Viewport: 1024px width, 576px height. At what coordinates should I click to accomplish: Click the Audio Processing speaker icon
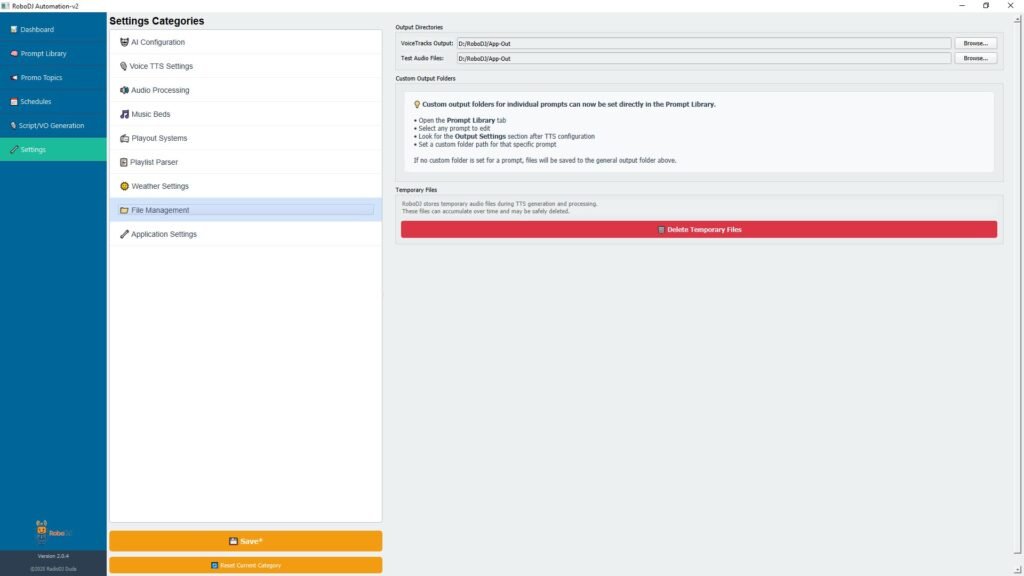(x=124, y=90)
